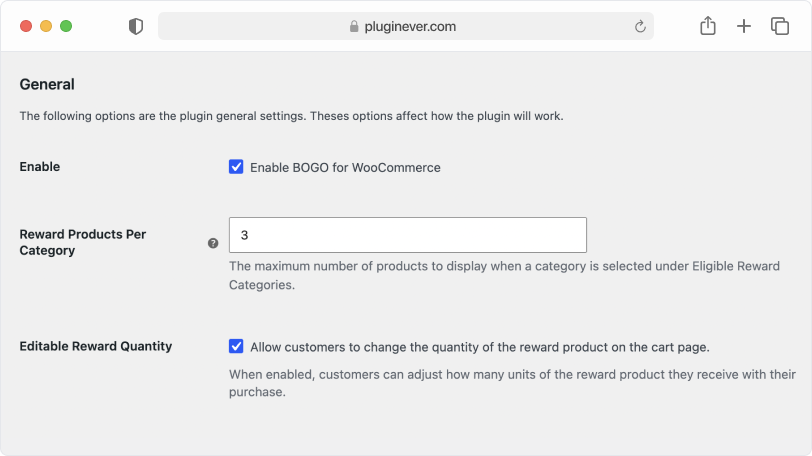Toggle the Editable Reward Quantity checkbox
The height and width of the screenshot is (456, 812).
(236, 346)
